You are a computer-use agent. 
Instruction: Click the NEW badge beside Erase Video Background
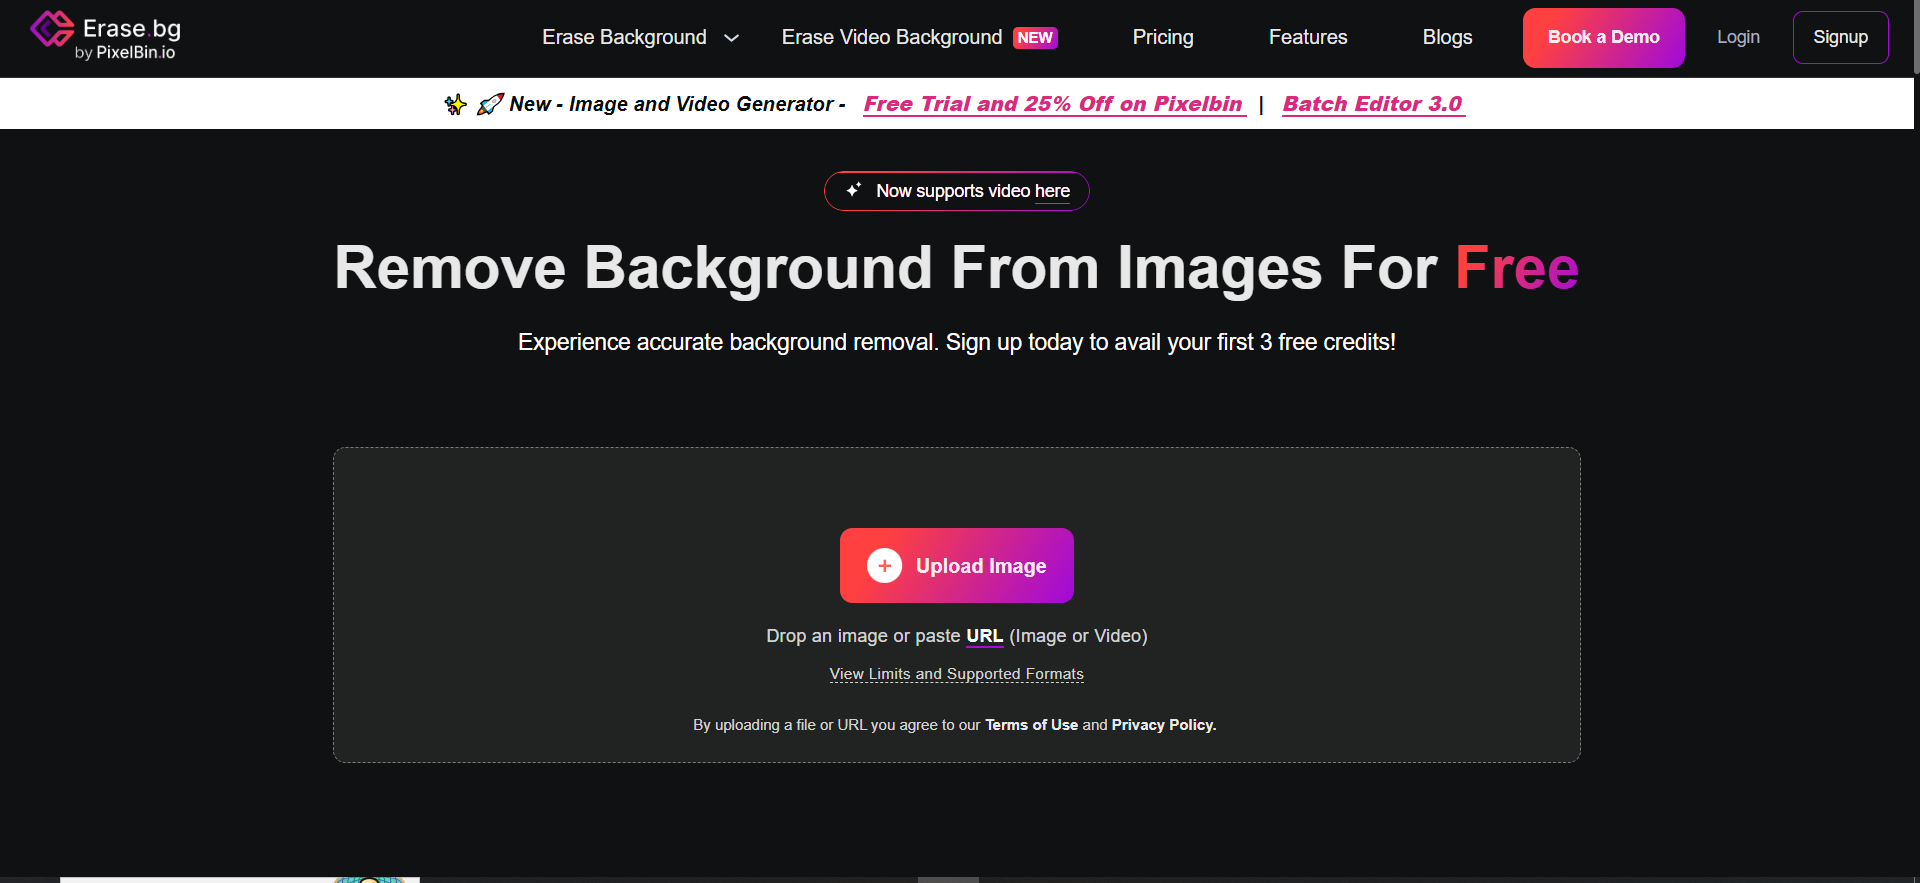(1035, 38)
